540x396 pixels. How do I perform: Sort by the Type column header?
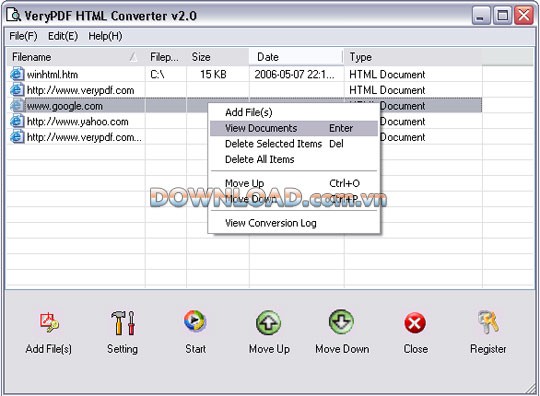pyautogui.click(x=413, y=57)
